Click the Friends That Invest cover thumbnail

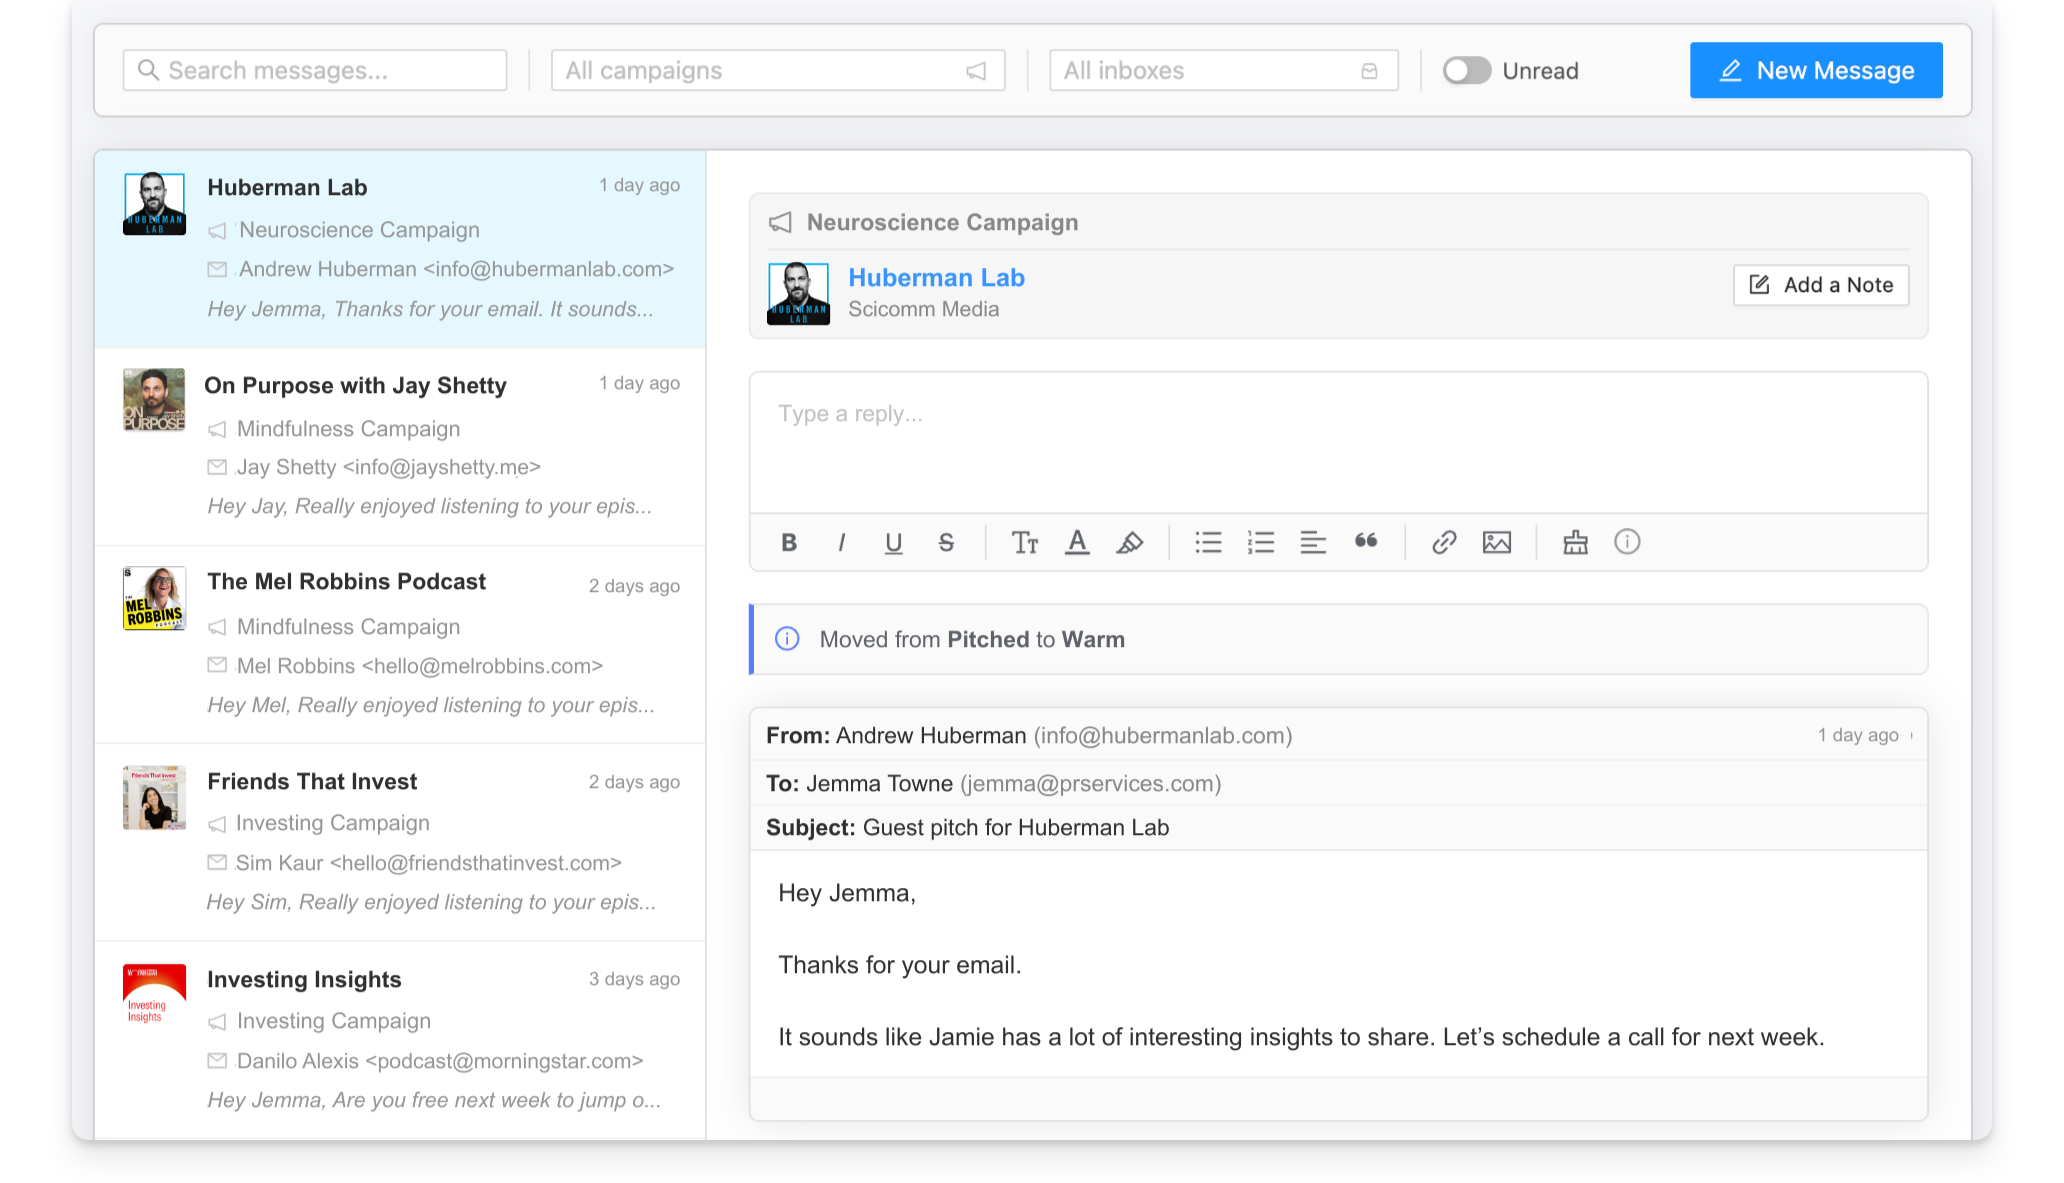[154, 797]
